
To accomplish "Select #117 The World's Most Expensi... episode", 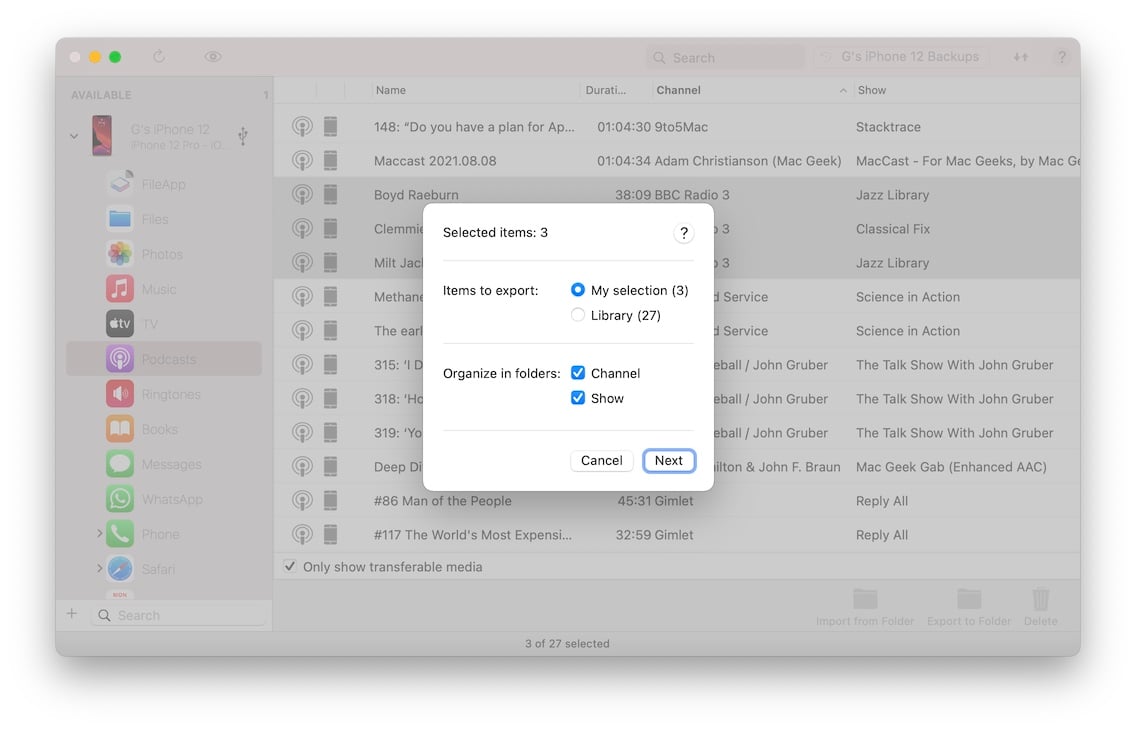I will tap(677, 535).
